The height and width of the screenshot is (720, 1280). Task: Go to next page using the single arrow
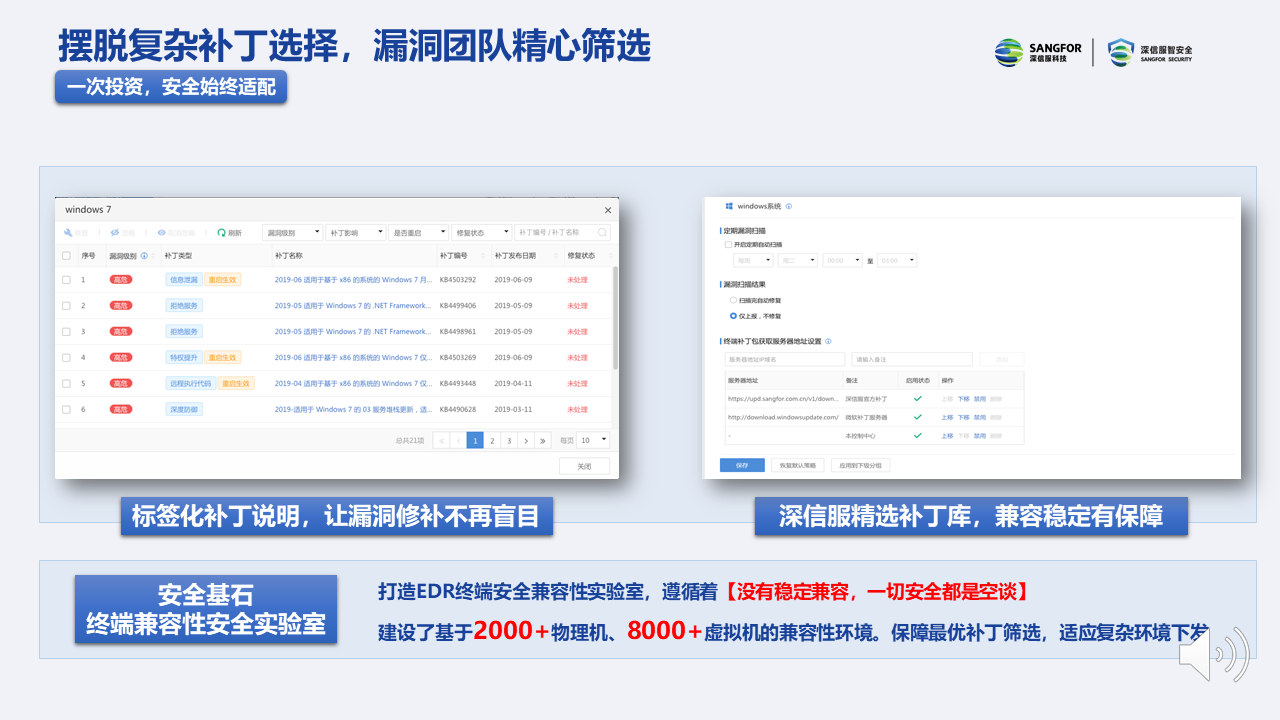pyautogui.click(x=526, y=440)
